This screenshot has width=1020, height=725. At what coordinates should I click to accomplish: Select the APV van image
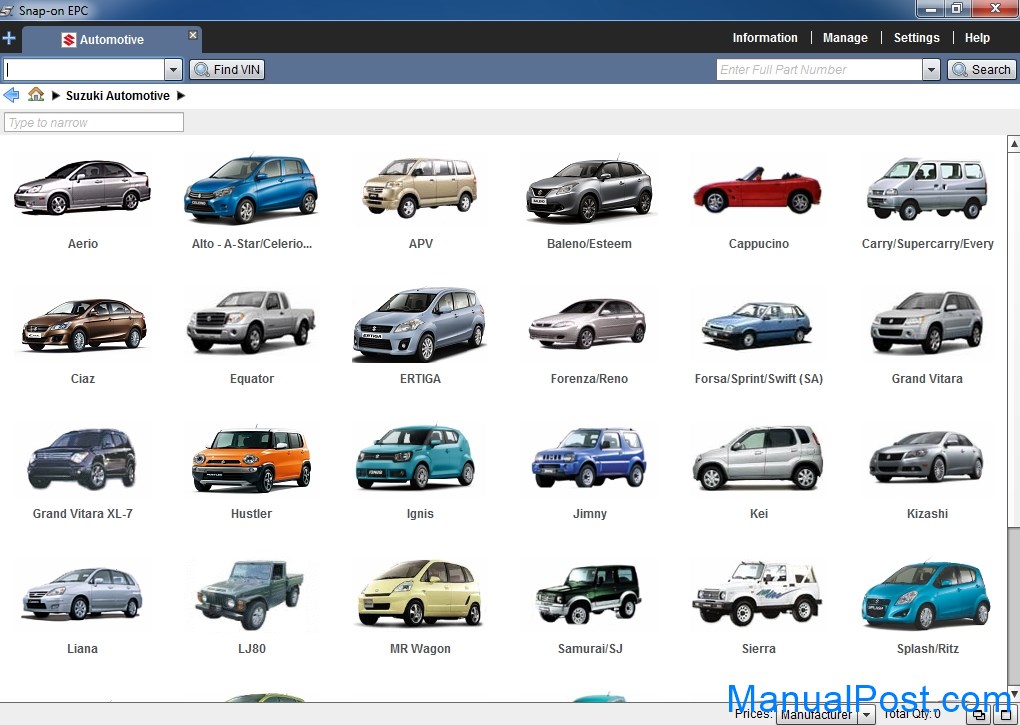[420, 187]
